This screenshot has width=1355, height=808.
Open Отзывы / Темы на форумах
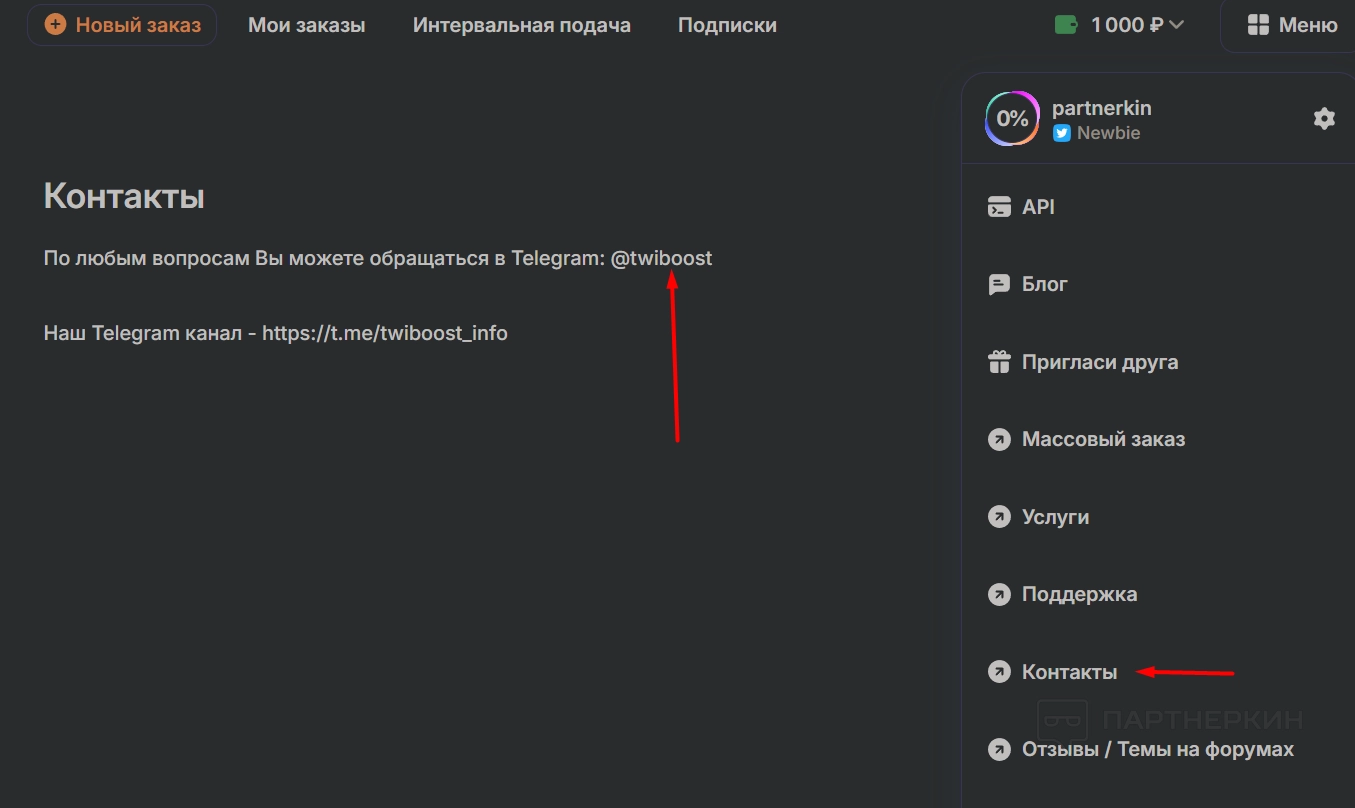[x=1157, y=749]
